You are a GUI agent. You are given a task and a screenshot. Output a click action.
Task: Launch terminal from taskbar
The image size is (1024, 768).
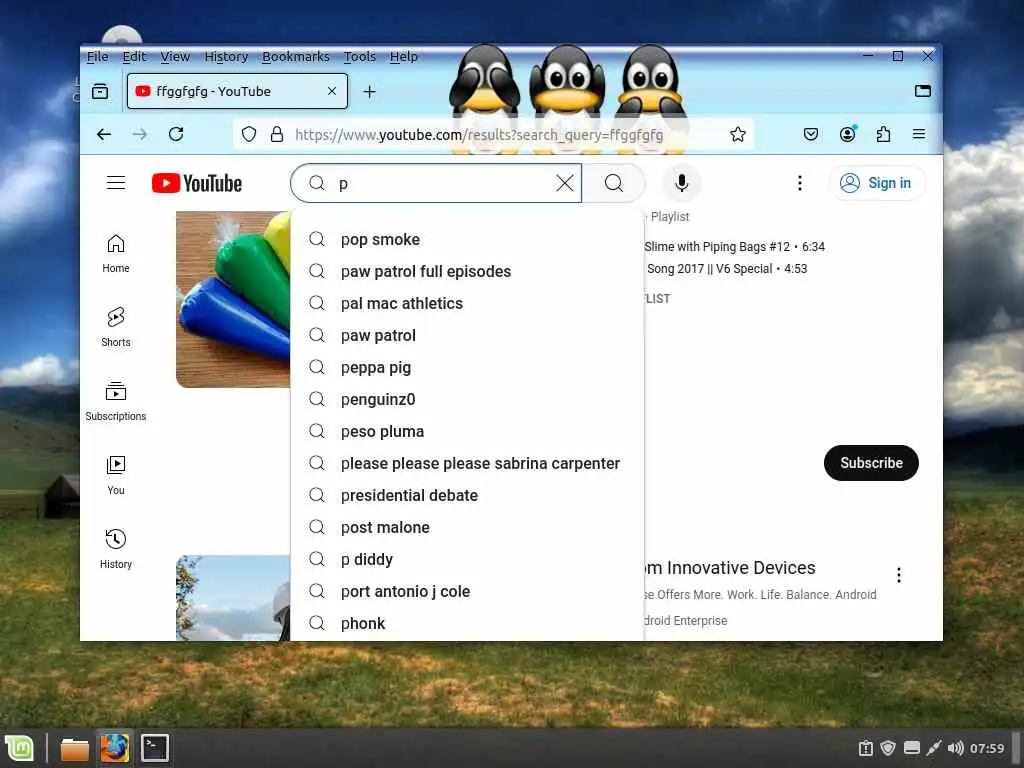[155, 748]
